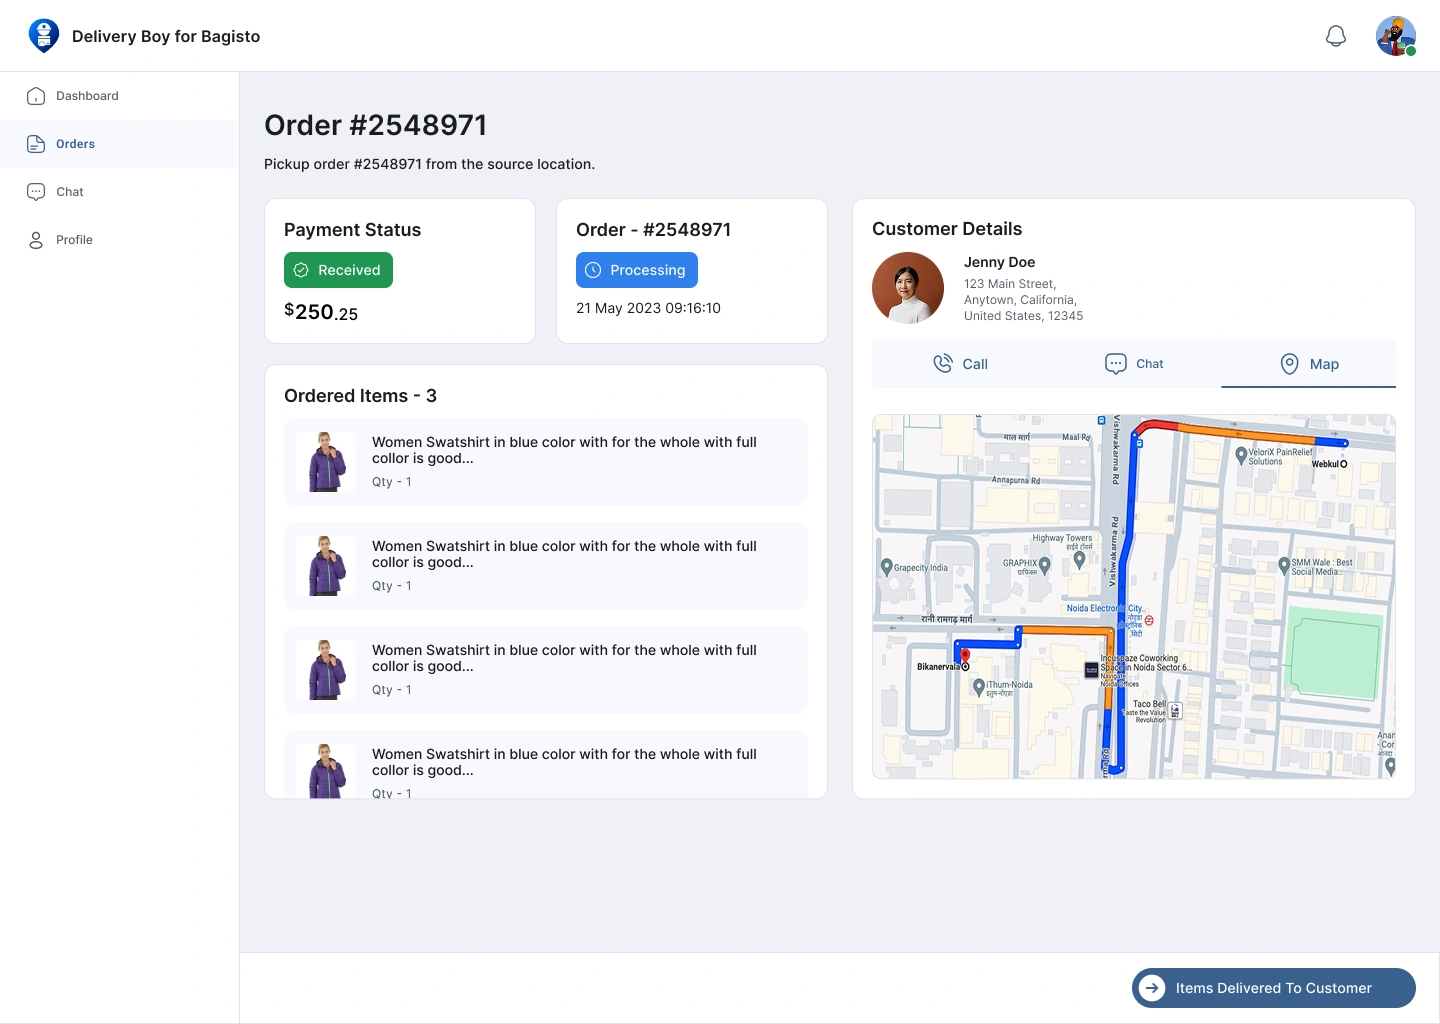Viewport: 1440px width, 1024px height.
Task: Go to Dashboard label in sidebar
Action: click(x=87, y=96)
